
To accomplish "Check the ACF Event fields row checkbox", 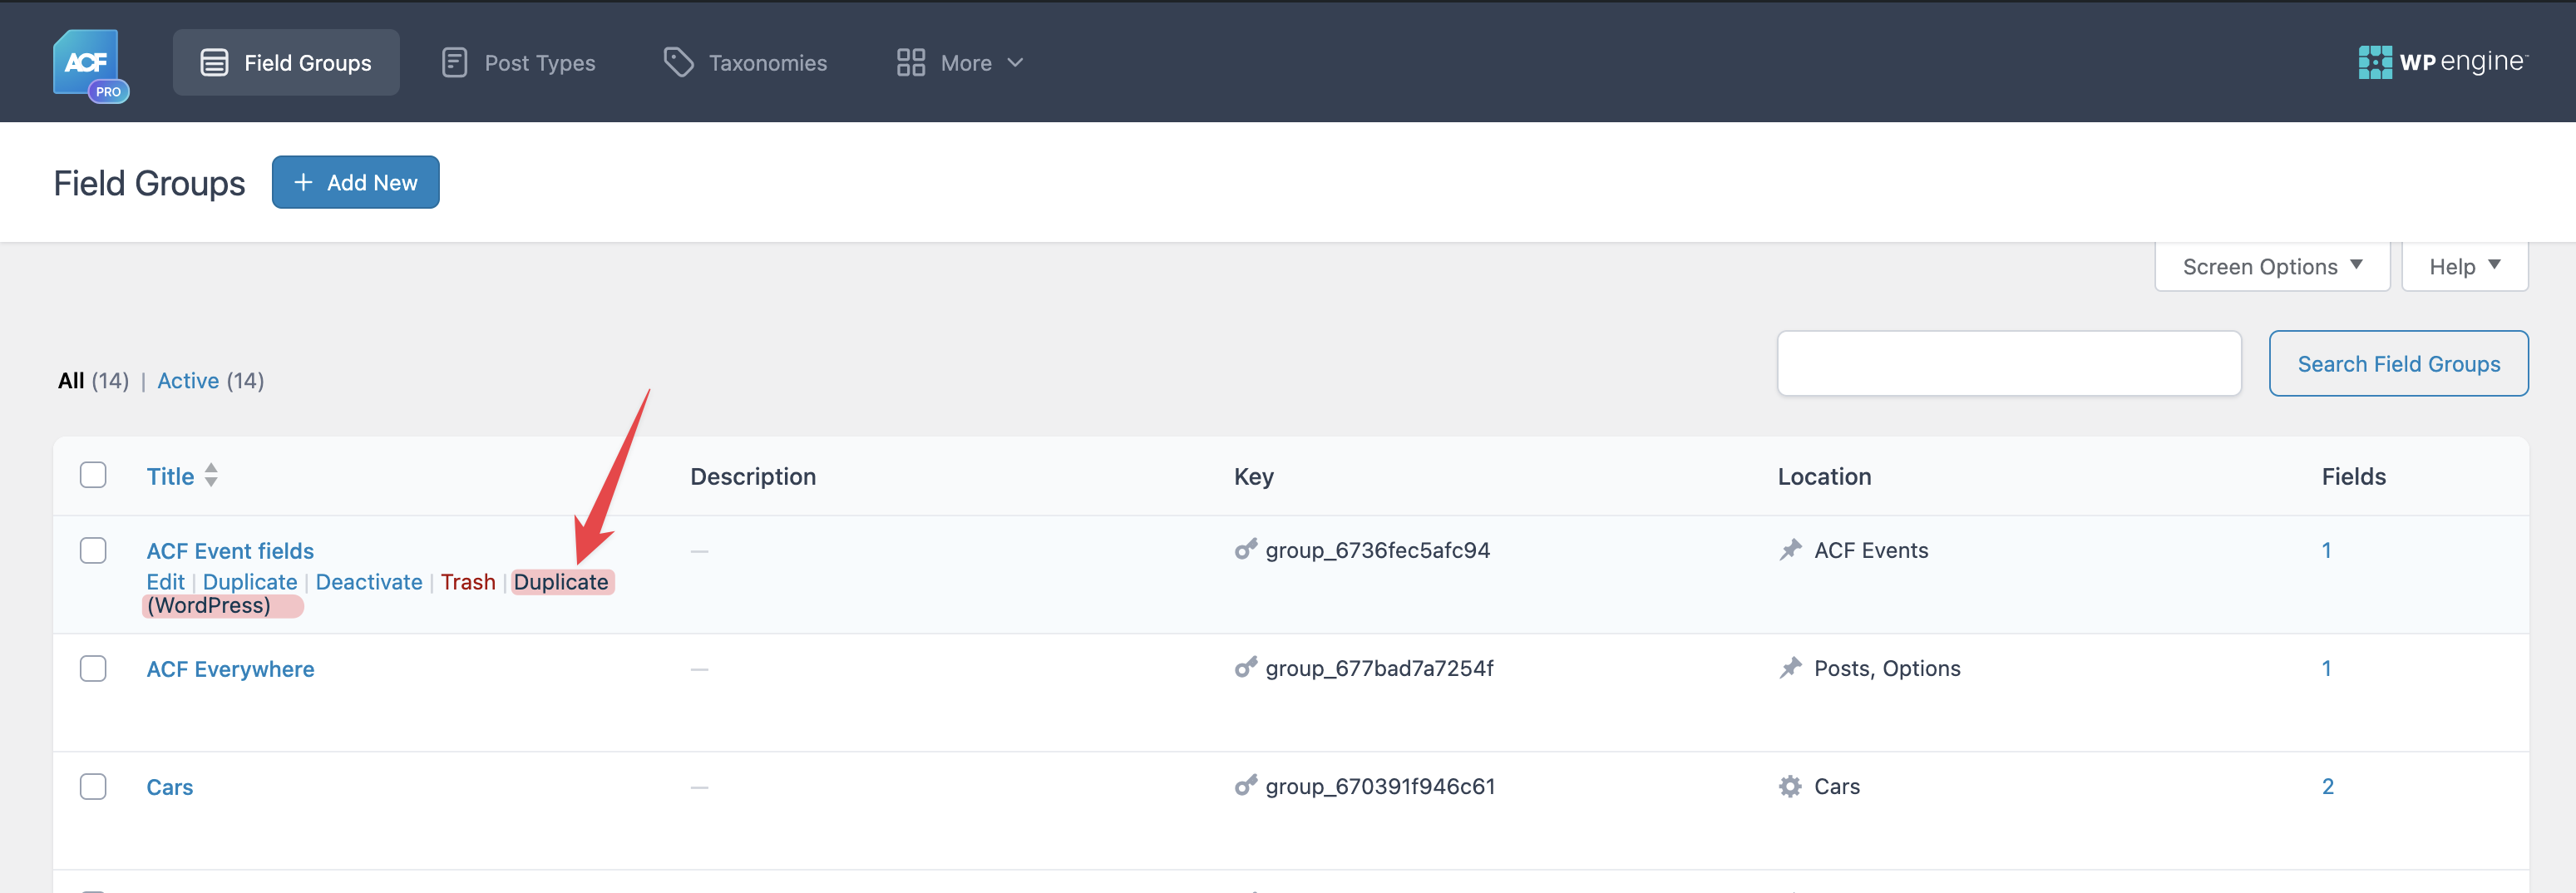I will [x=93, y=551].
